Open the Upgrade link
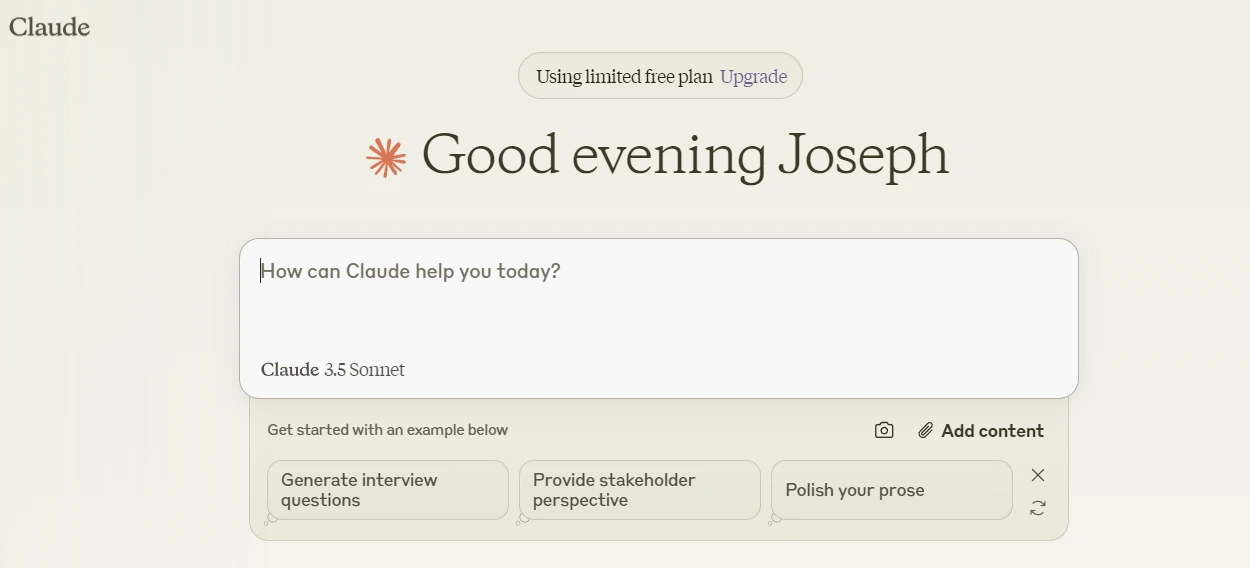 [x=753, y=77]
